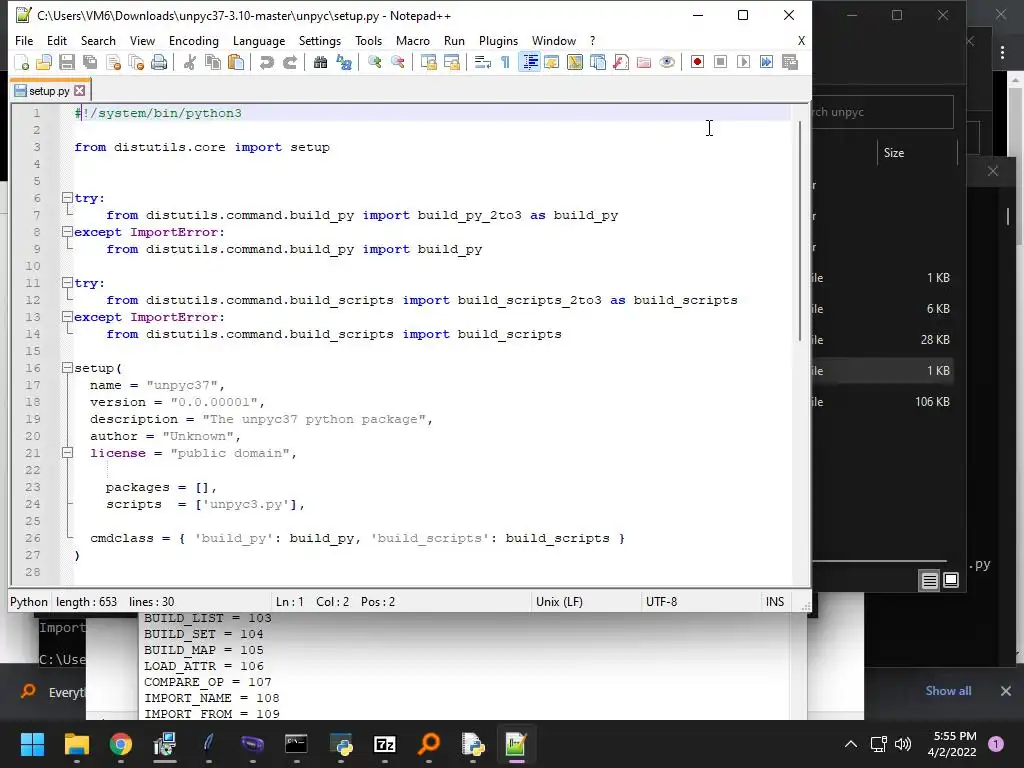
Task: Switch Explorer to large icons view
Action: 951,579
